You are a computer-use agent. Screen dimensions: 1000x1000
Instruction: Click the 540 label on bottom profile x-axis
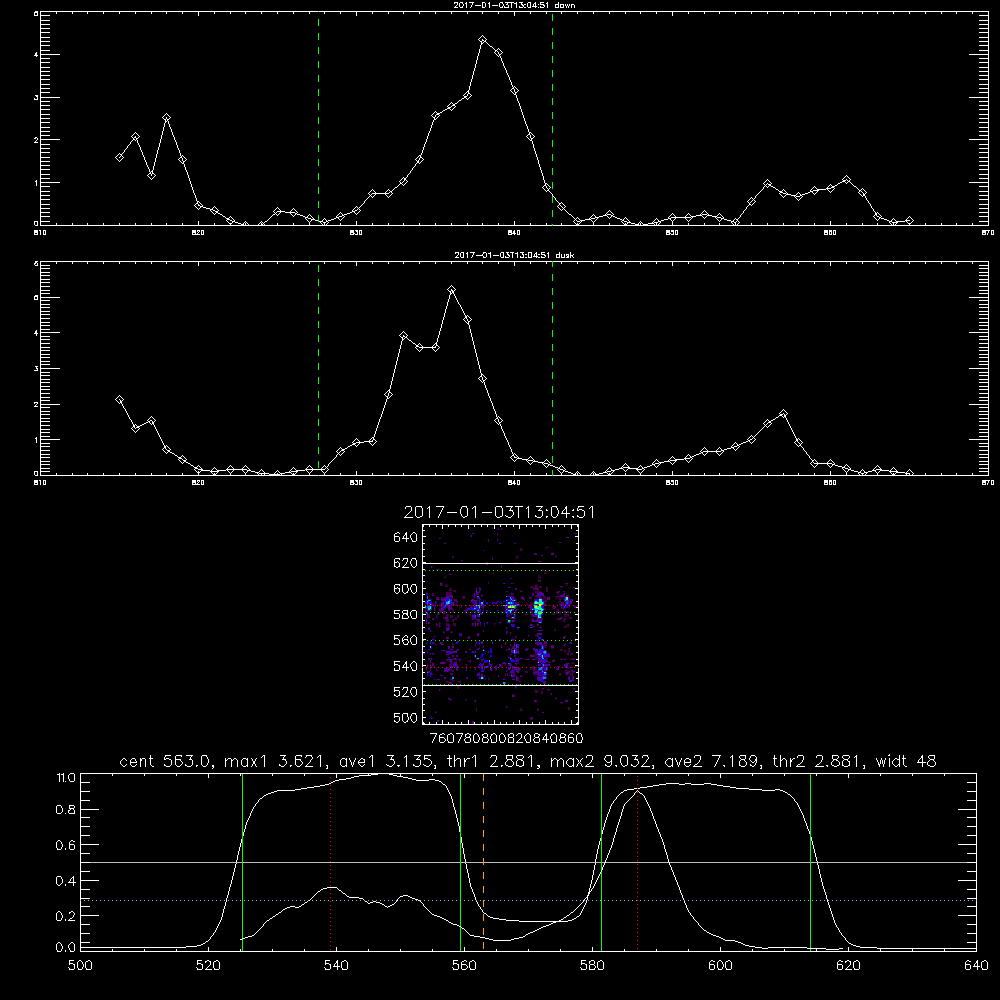click(x=336, y=966)
